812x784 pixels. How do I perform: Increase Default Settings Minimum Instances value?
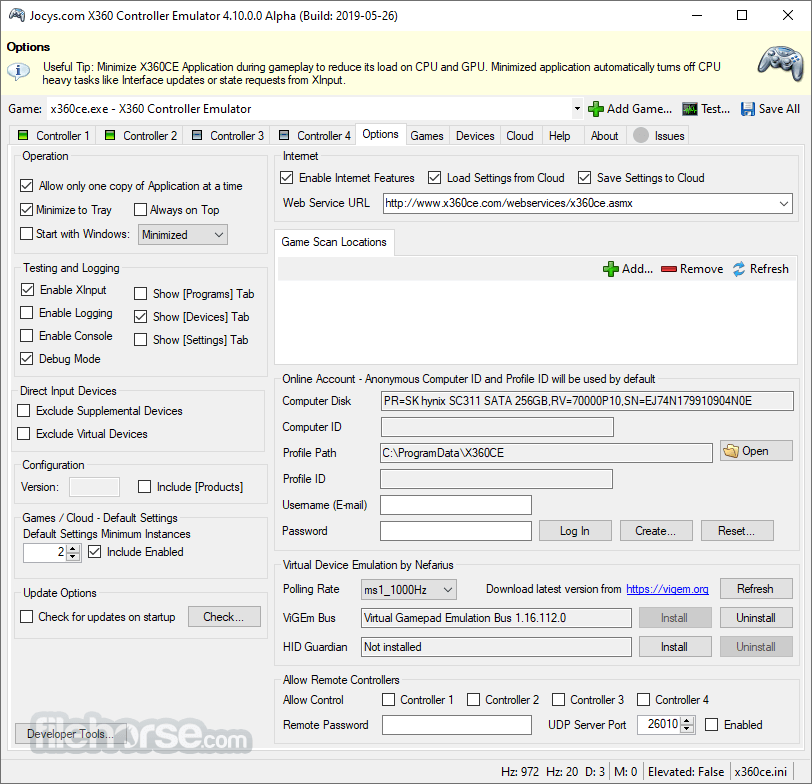point(73,548)
